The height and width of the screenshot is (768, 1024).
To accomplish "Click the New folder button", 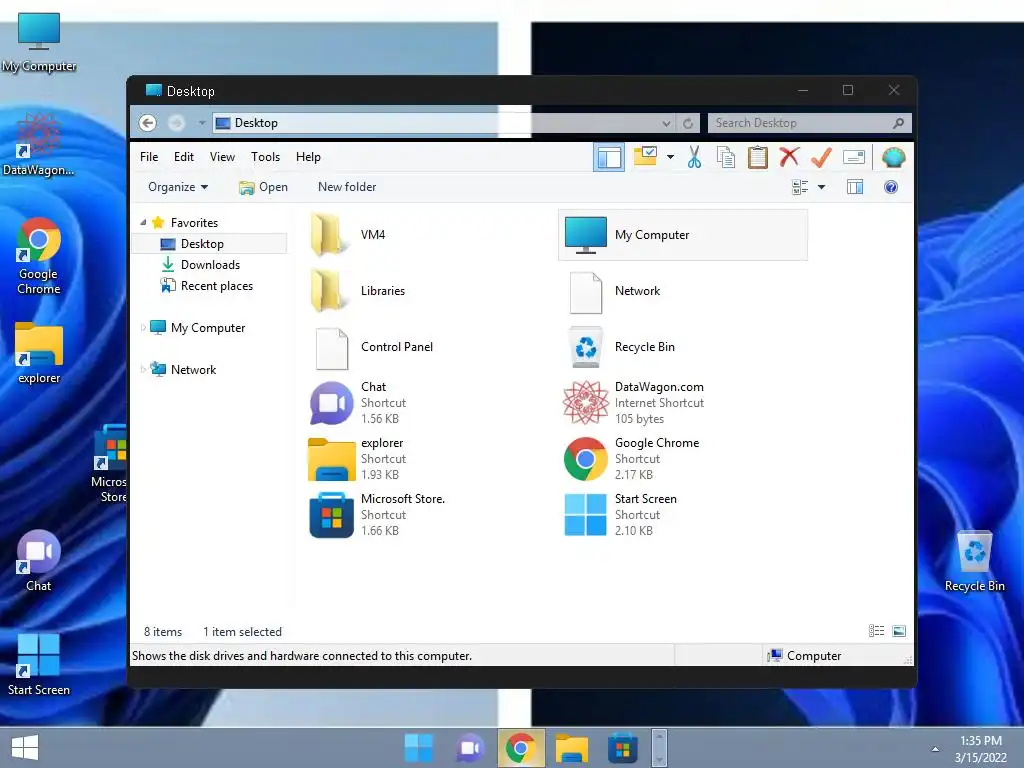I will point(347,187).
